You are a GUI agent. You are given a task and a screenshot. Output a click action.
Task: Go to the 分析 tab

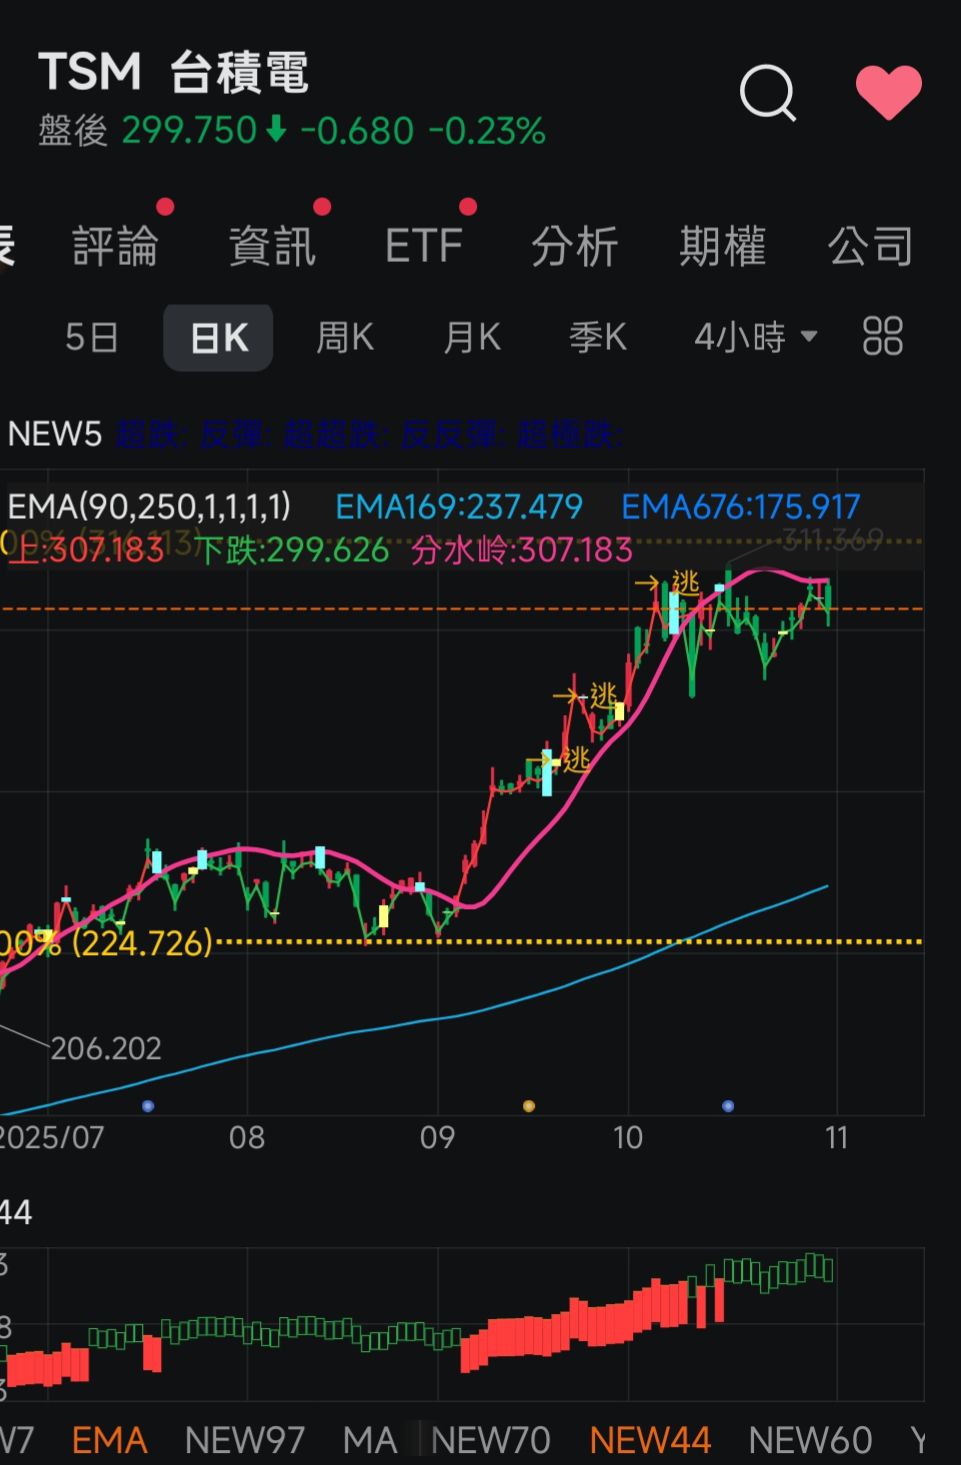click(574, 246)
